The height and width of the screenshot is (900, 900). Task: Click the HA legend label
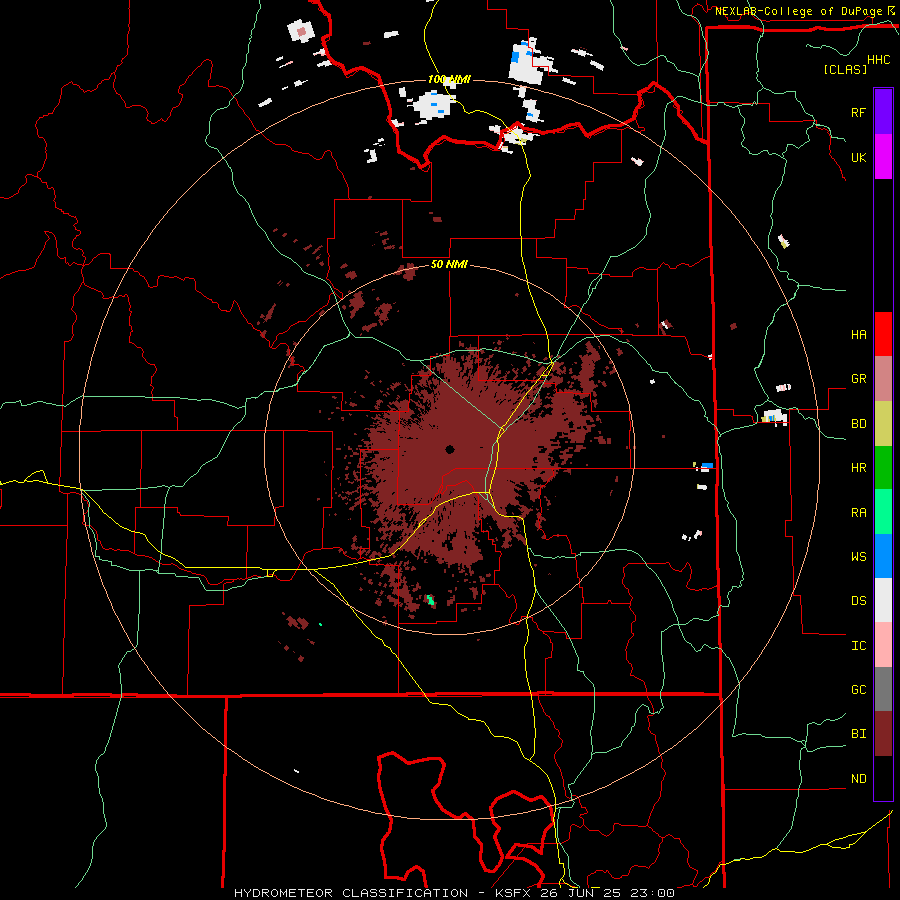pyautogui.click(x=858, y=334)
